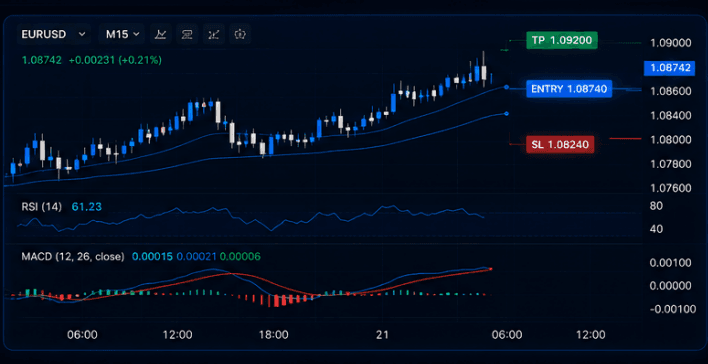Click the red MACD signal line endpoint
The width and height of the screenshot is (708, 364).
coord(490,269)
